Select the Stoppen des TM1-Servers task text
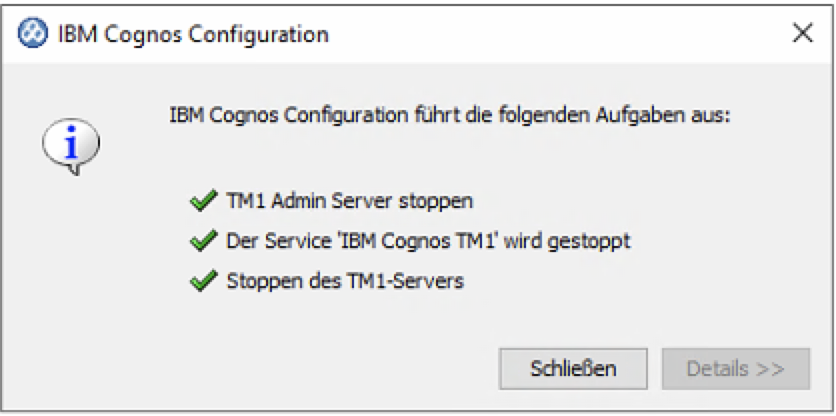Image resolution: width=836 pixels, height=416 pixels. (x=345, y=281)
